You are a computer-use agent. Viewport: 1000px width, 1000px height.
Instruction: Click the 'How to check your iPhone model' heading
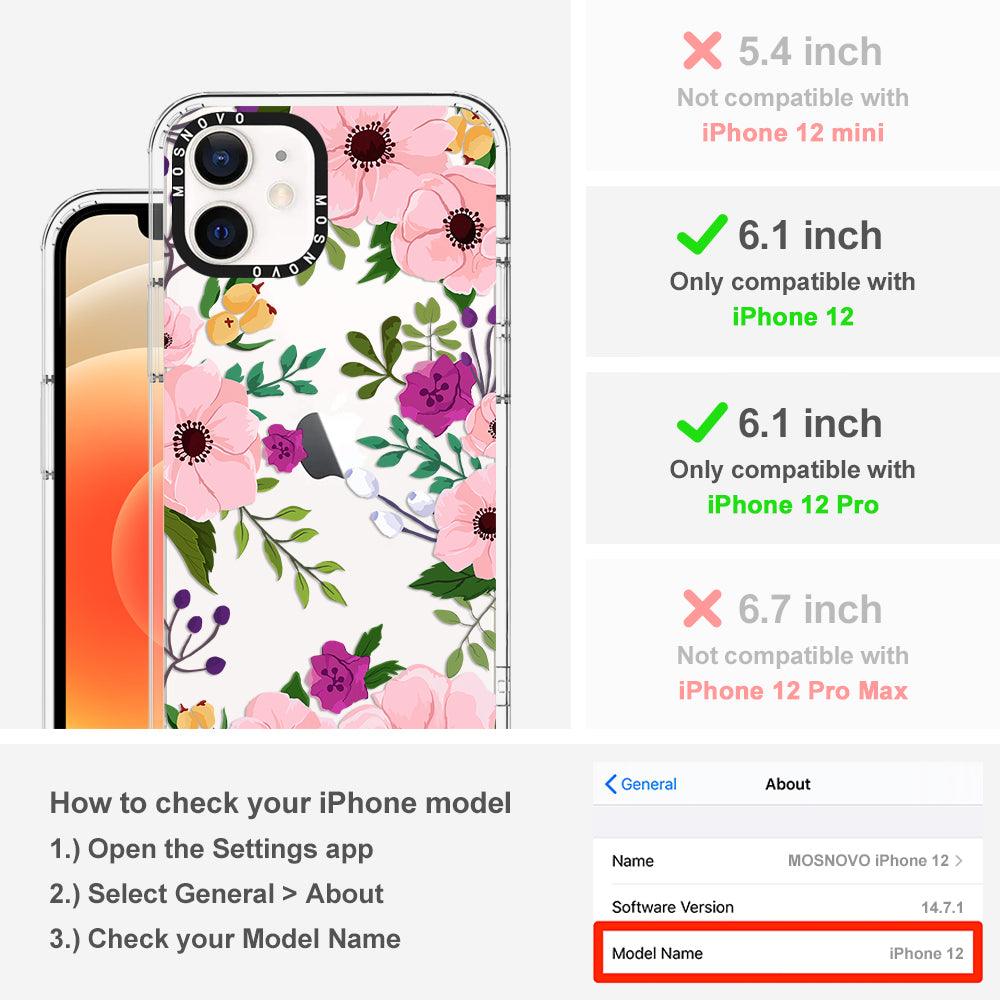(281, 802)
